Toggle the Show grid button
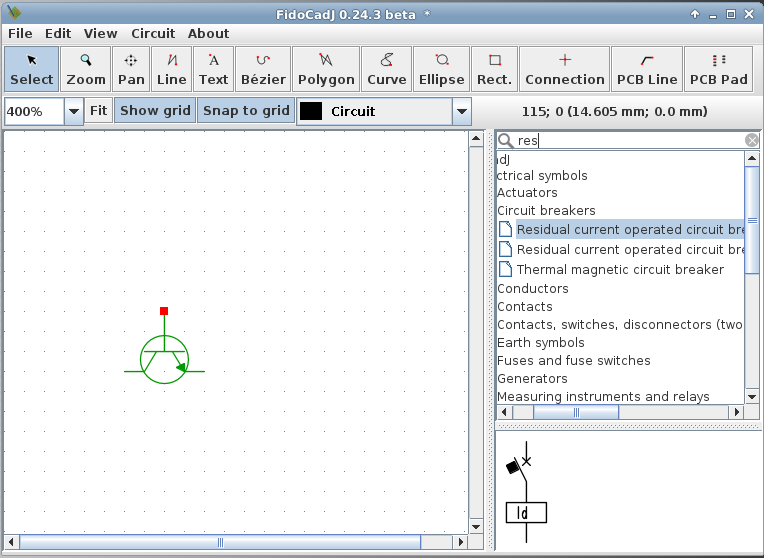764x558 pixels. pos(155,111)
